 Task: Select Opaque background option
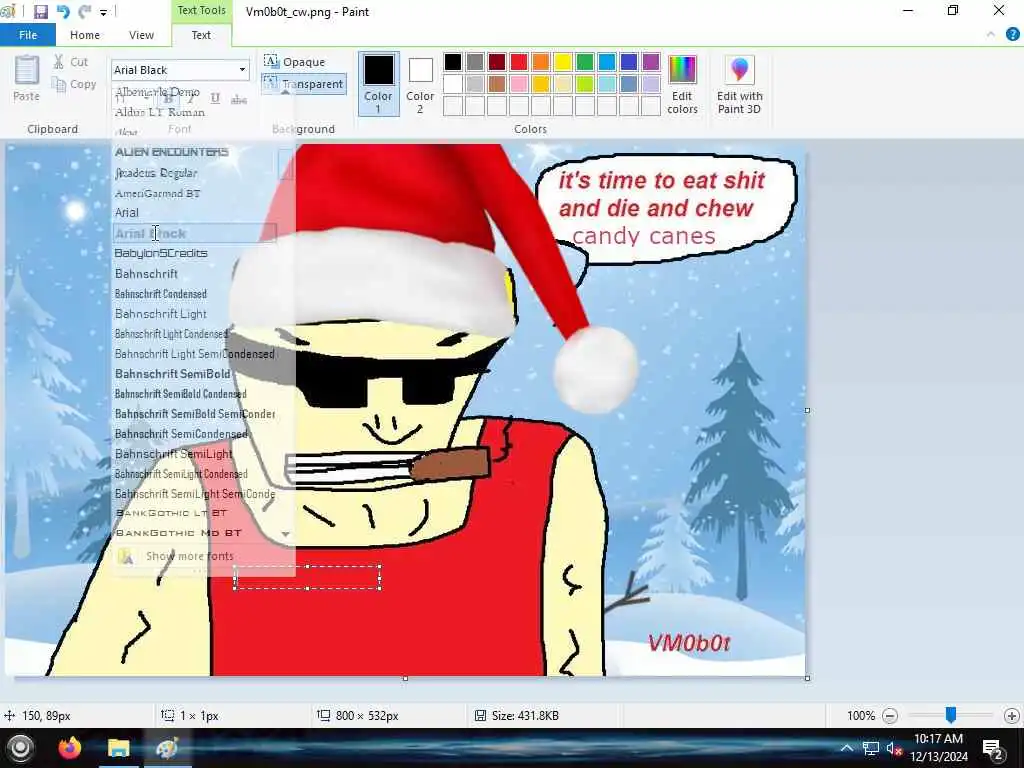click(295, 62)
